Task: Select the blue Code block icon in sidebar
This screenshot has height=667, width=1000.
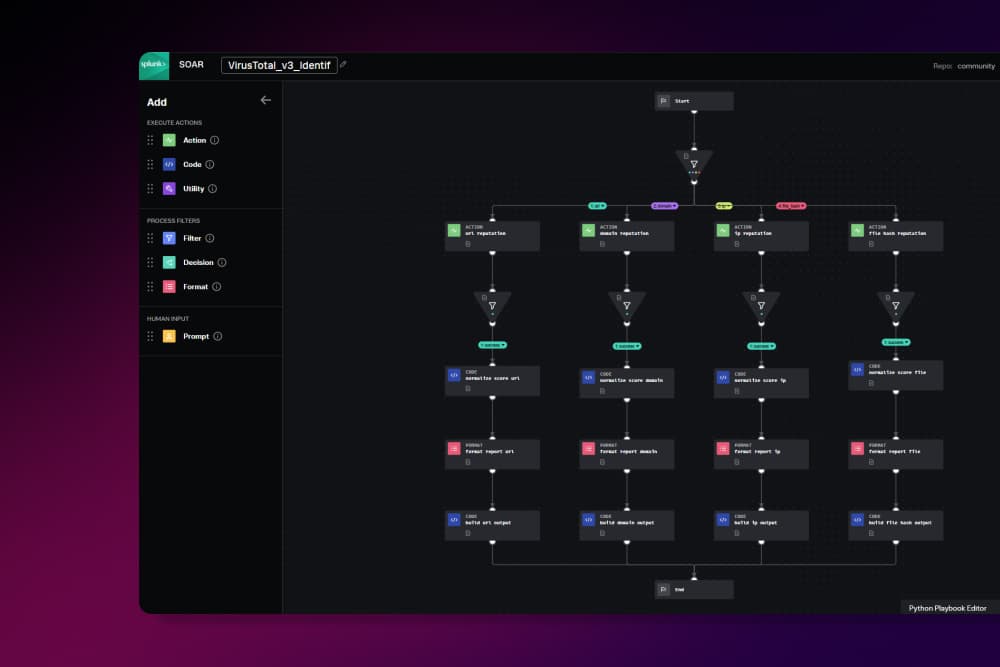Action: click(x=169, y=164)
